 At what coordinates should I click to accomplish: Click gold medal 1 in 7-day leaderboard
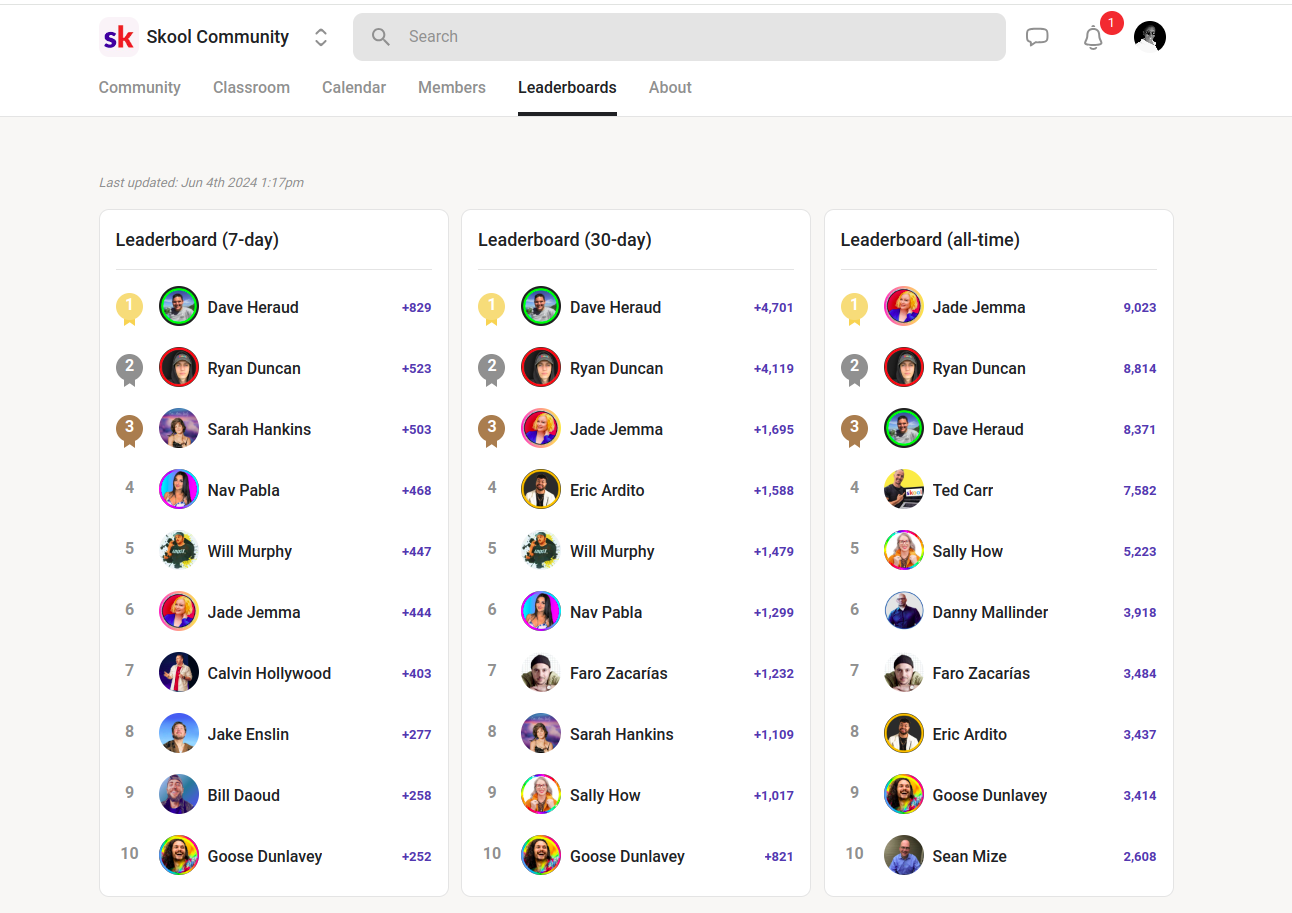tap(129, 309)
